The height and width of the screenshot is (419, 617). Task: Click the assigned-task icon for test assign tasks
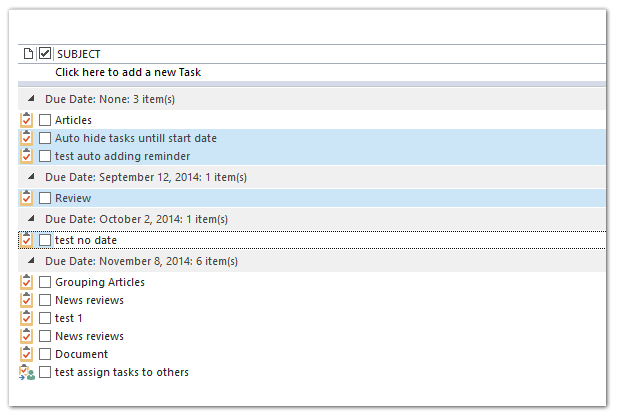click(27, 372)
